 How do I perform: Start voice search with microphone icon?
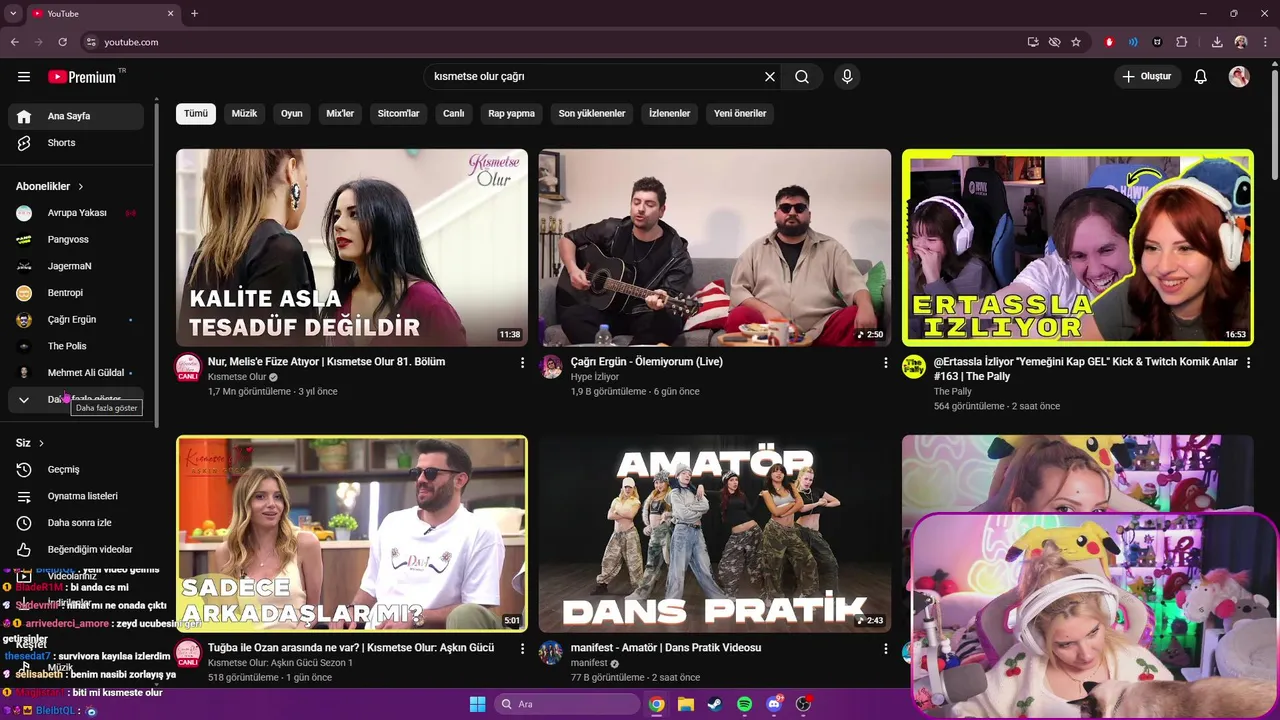click(847, 77)
